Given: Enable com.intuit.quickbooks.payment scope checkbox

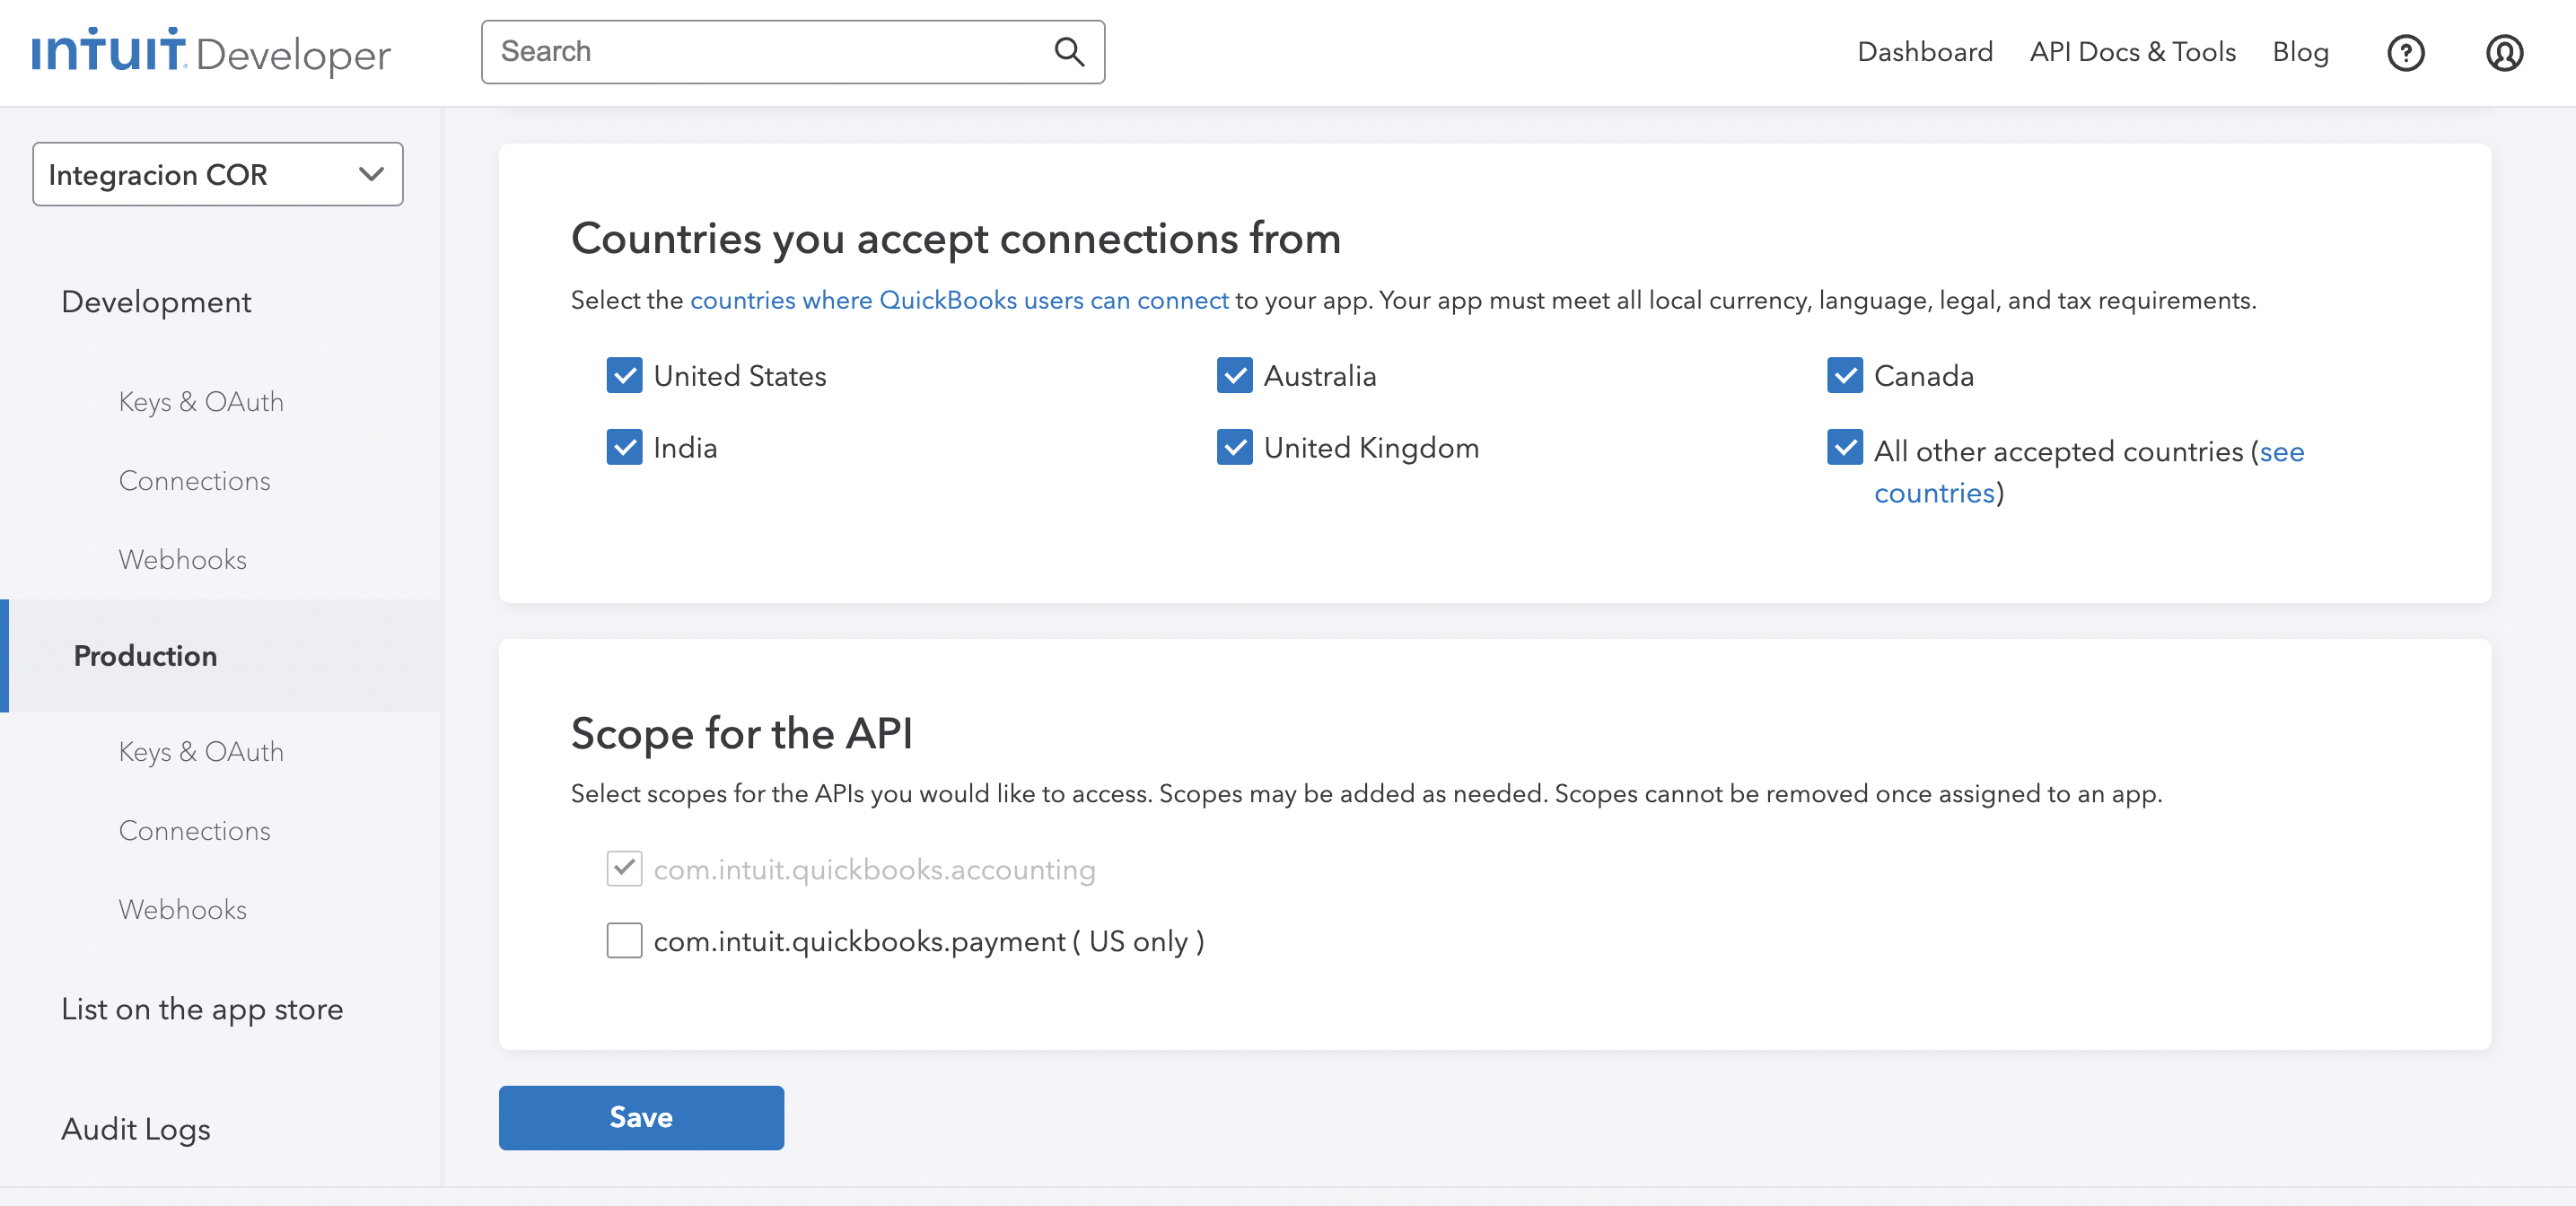Looking at the screenshot, I should coord(624,940).
